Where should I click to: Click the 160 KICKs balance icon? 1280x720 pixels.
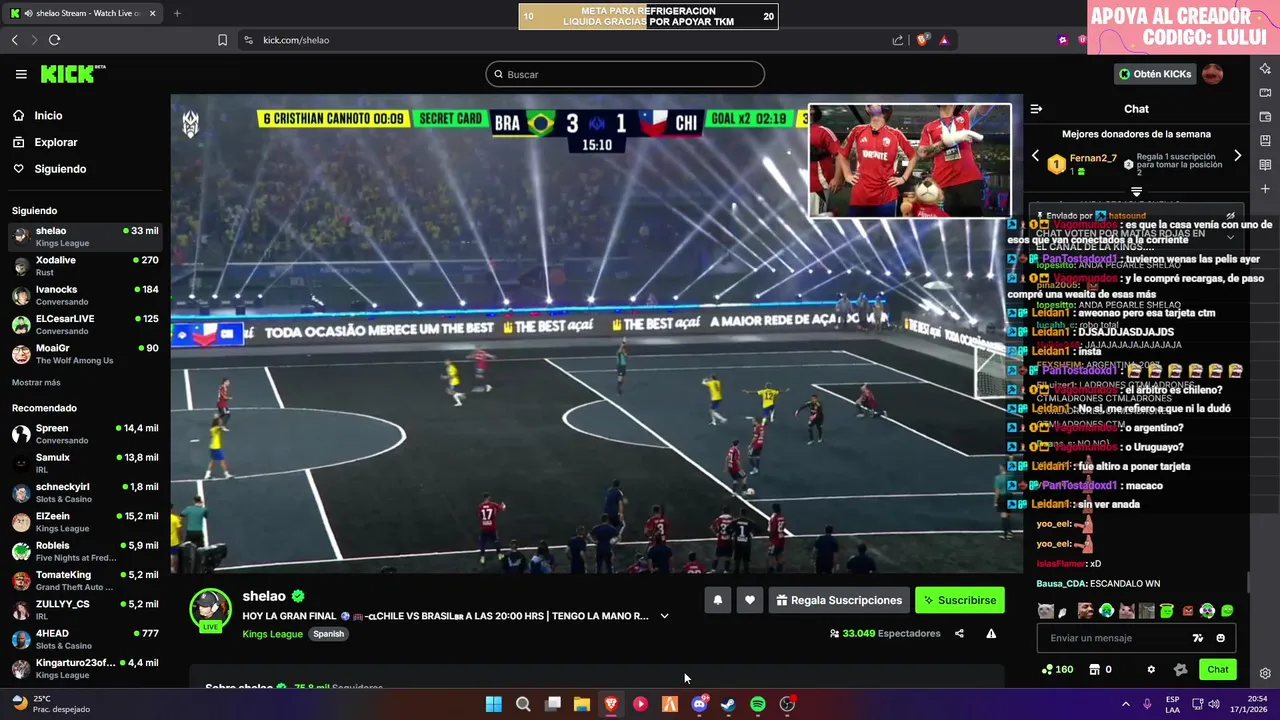coord(1057,670)
